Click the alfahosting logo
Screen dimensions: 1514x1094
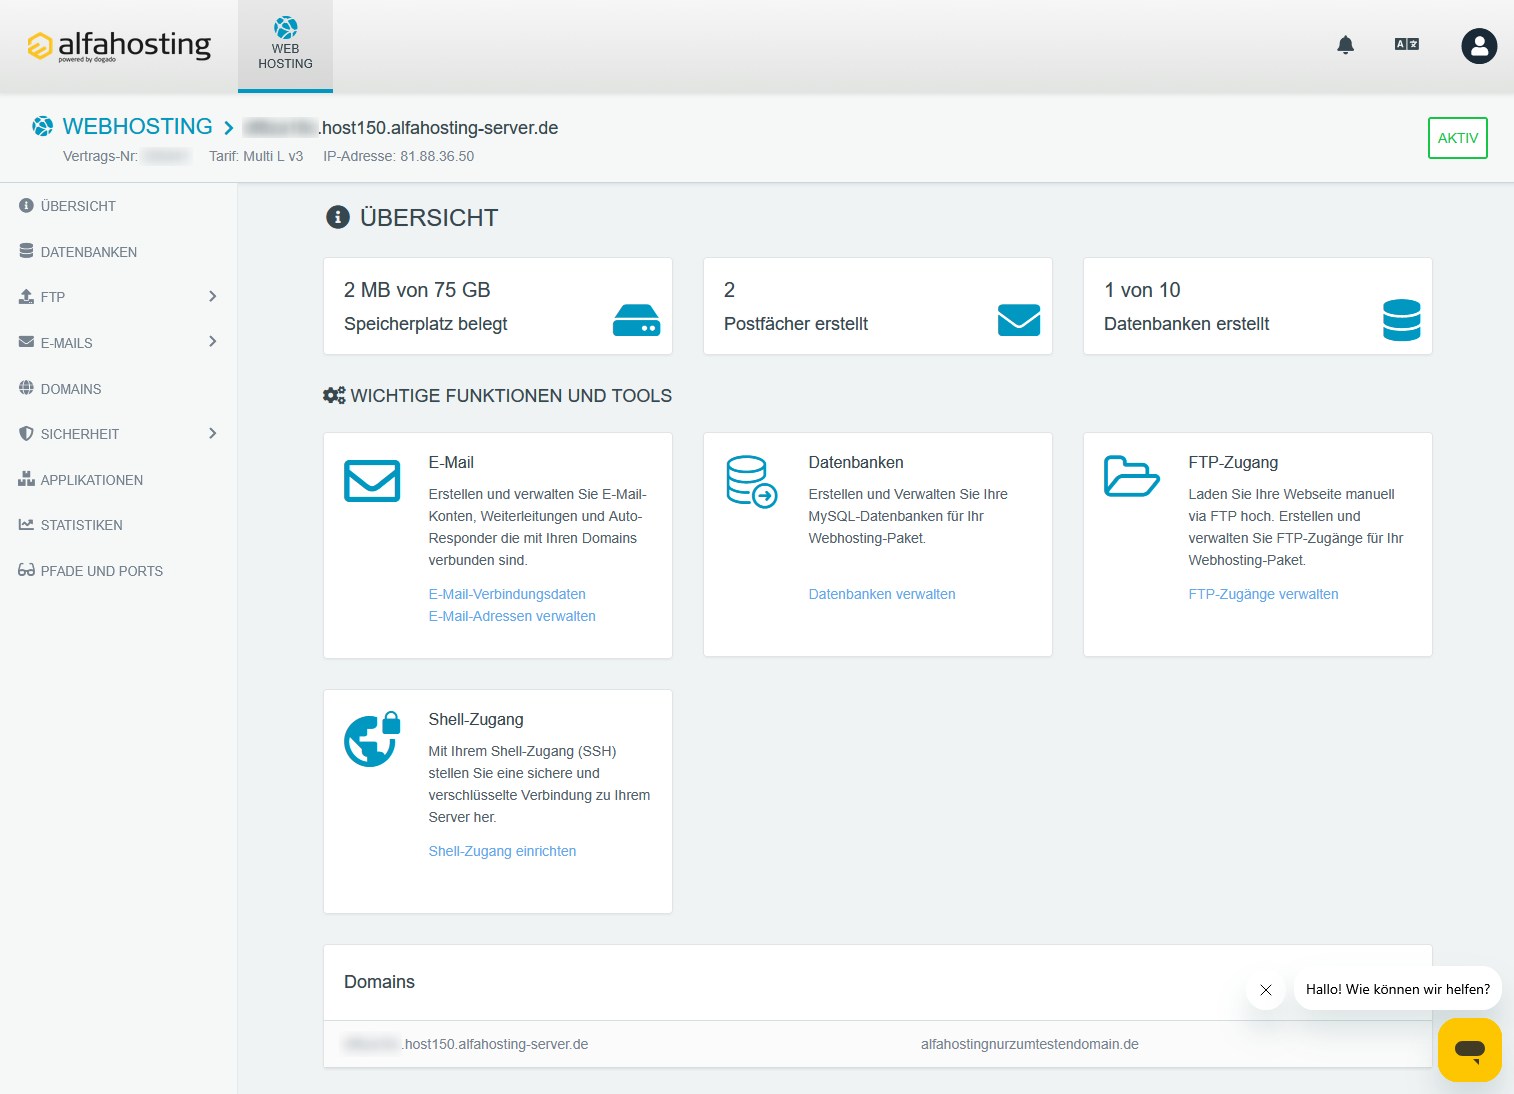(119, 46)
